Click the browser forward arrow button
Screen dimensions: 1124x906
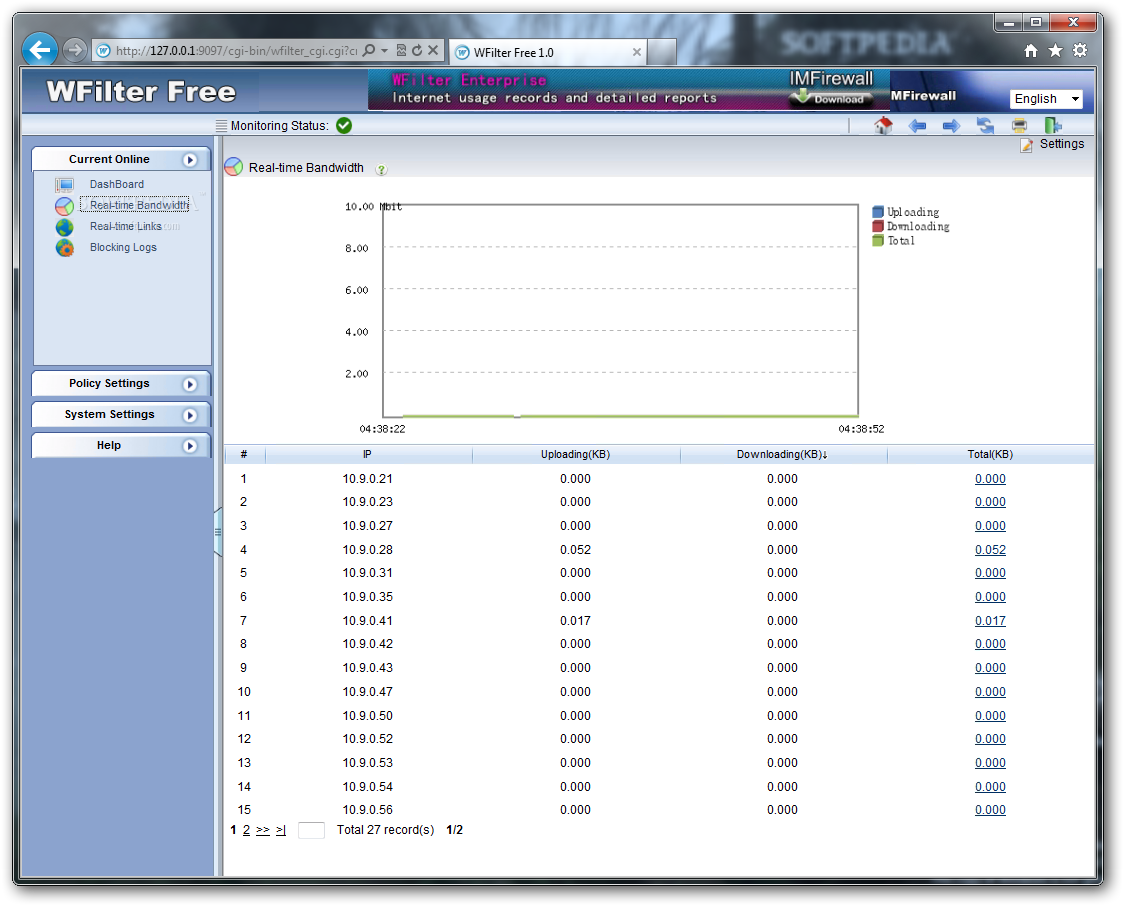[x=75, y=50]
